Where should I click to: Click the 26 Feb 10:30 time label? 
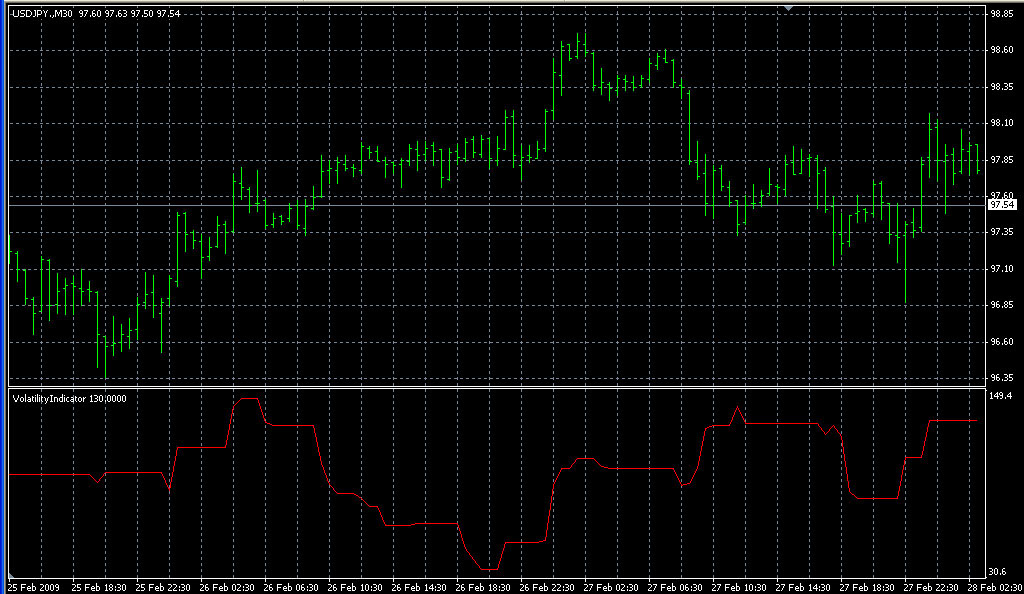coord(355,587)
